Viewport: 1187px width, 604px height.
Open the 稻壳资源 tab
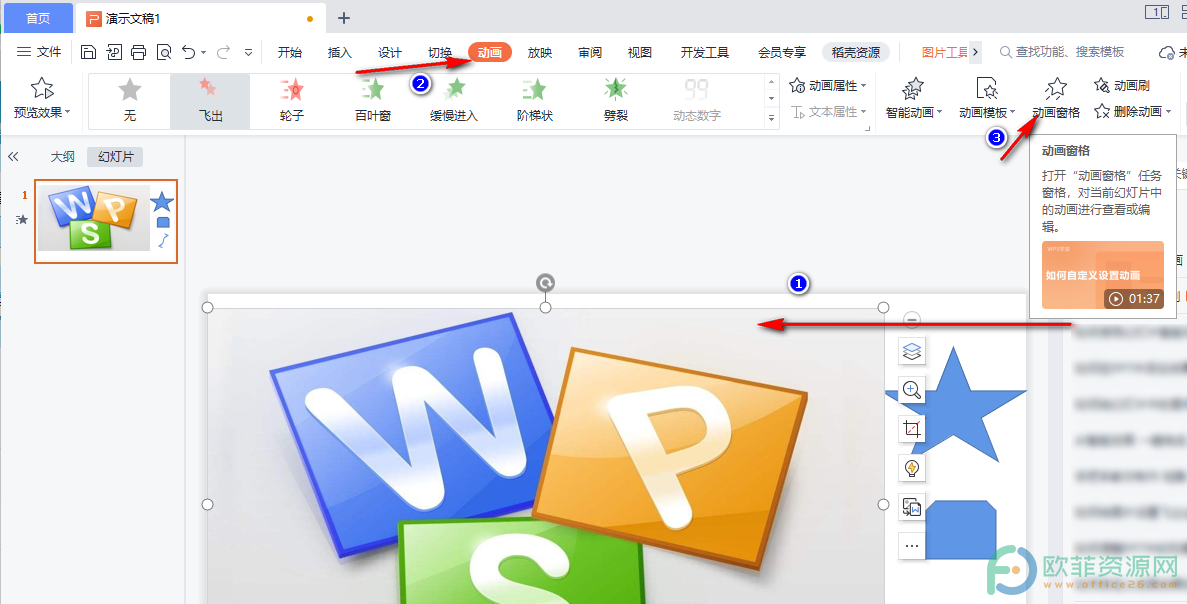click(x=855, y=52)
